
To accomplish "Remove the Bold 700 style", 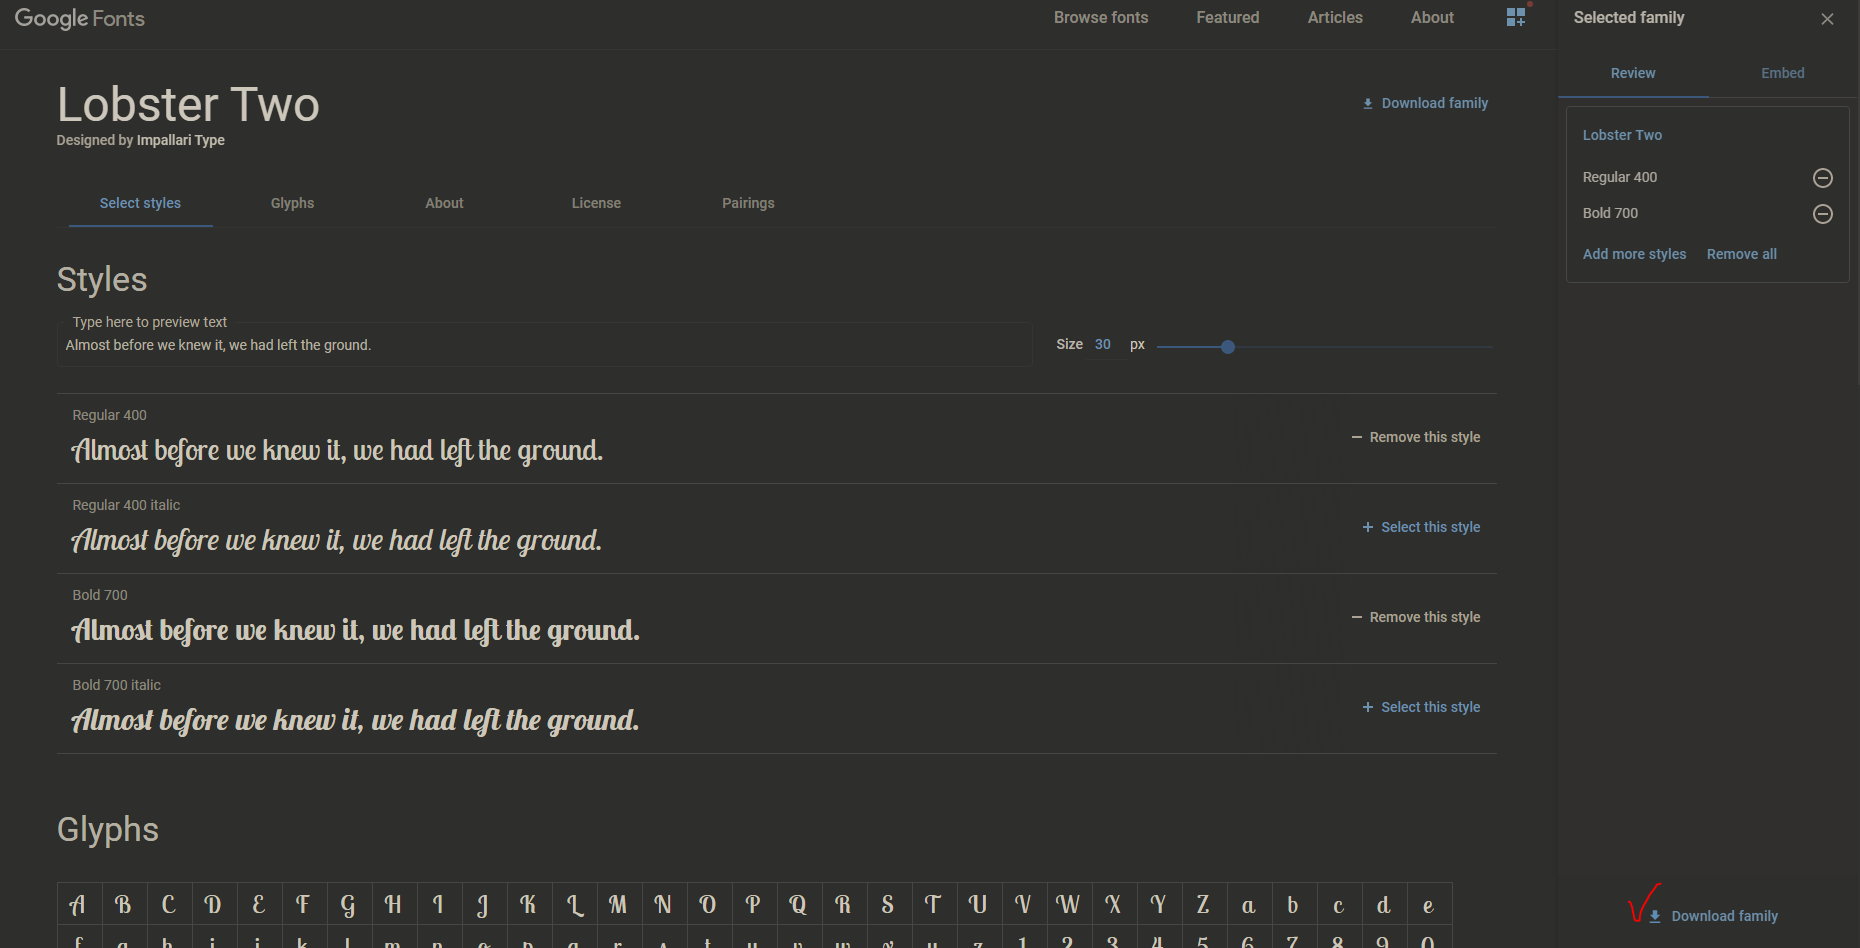I will coord(1416,617).
